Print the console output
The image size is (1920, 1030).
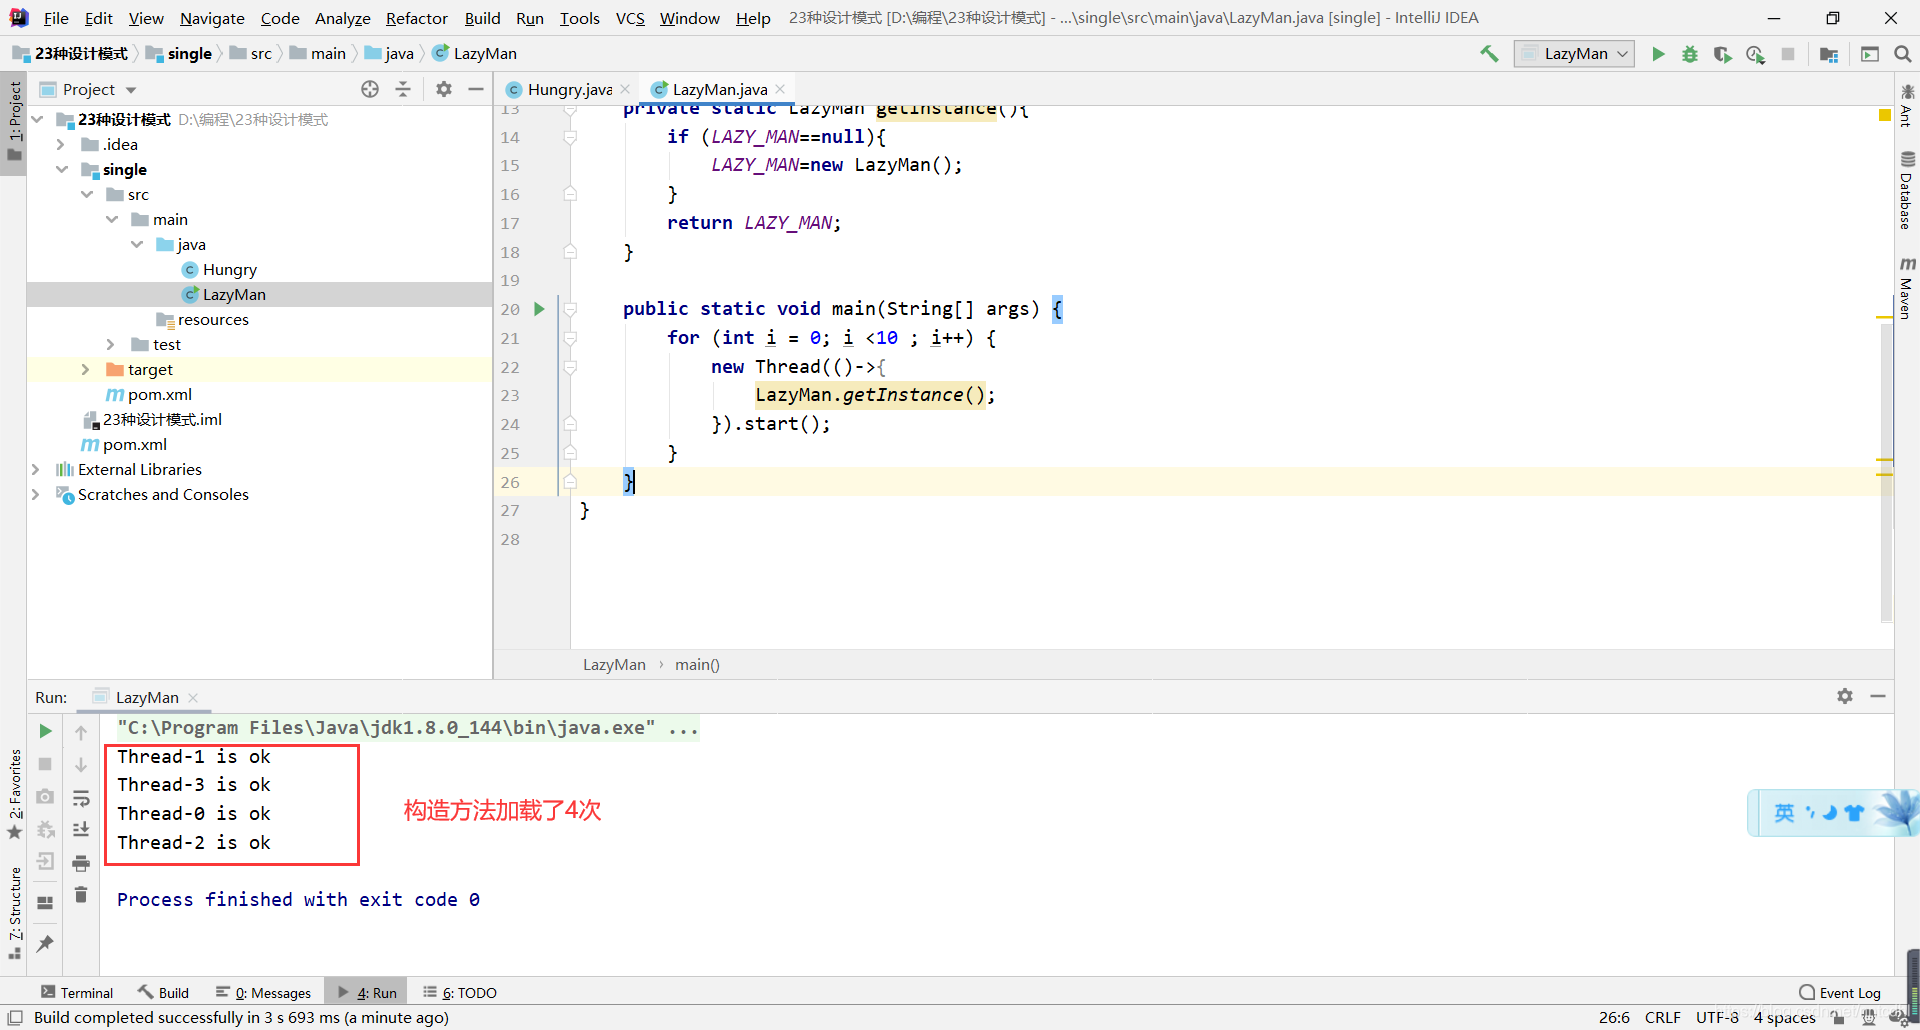(81, 863)
